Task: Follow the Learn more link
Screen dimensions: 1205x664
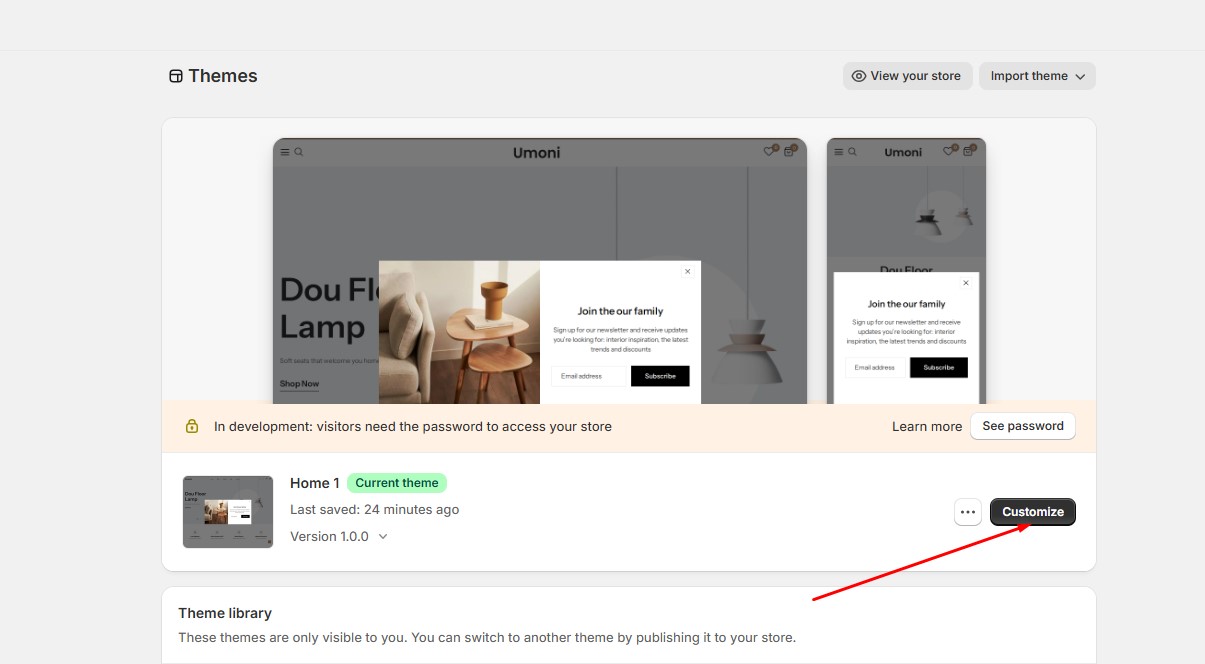Action: [x=926, y=426]
